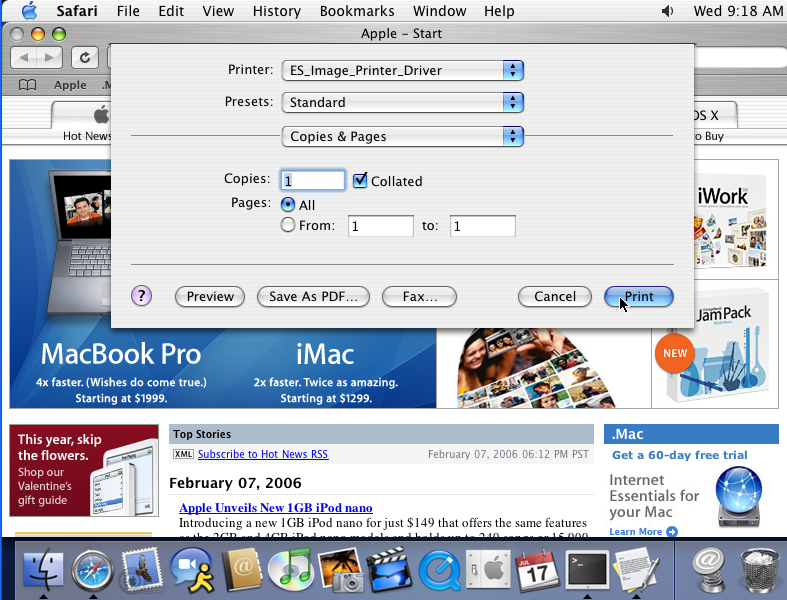
Task: Open Apple Unveils New 1GB iPod nano link
Action: click(276, 508)
